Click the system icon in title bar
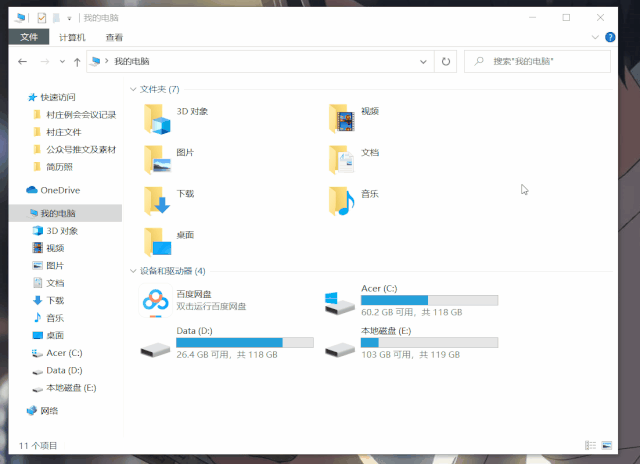 click(20, 18)
